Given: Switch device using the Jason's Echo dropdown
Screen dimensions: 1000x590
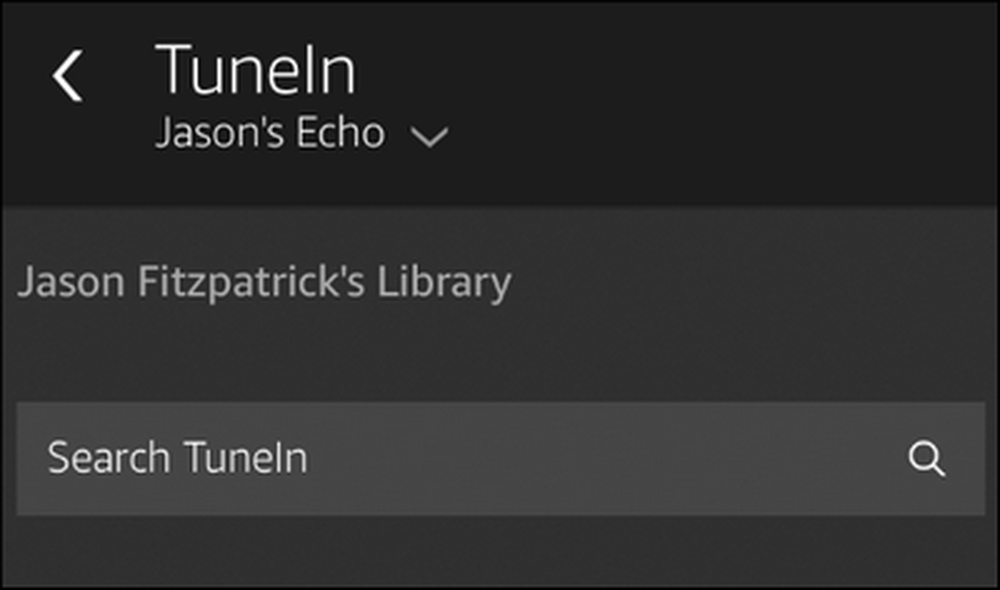Looking at the screenshot, I should click(302, 133).
